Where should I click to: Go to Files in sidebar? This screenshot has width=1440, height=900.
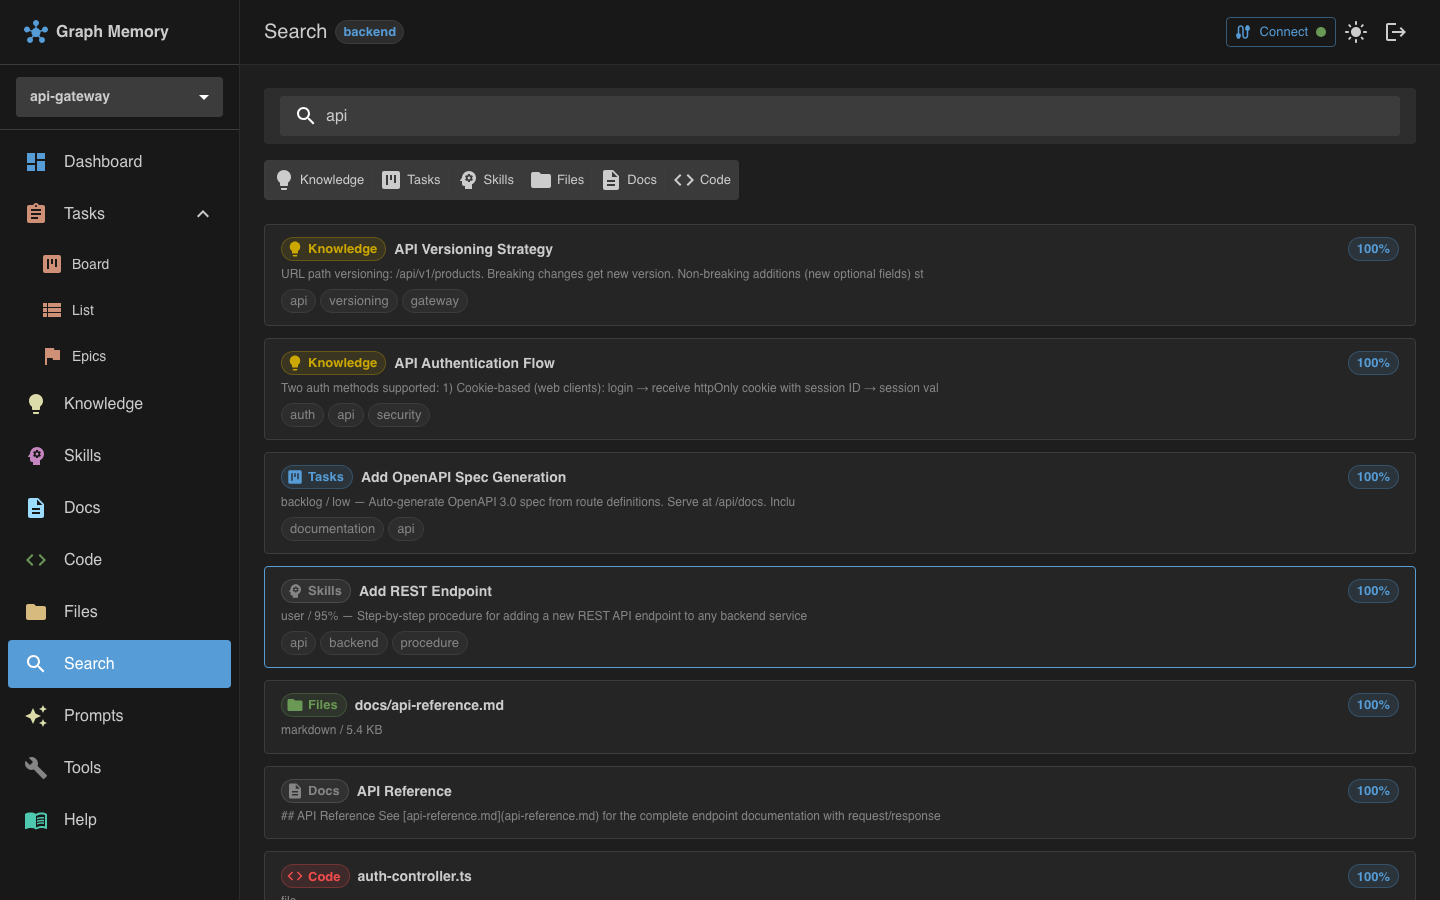(x=119, y=612)
